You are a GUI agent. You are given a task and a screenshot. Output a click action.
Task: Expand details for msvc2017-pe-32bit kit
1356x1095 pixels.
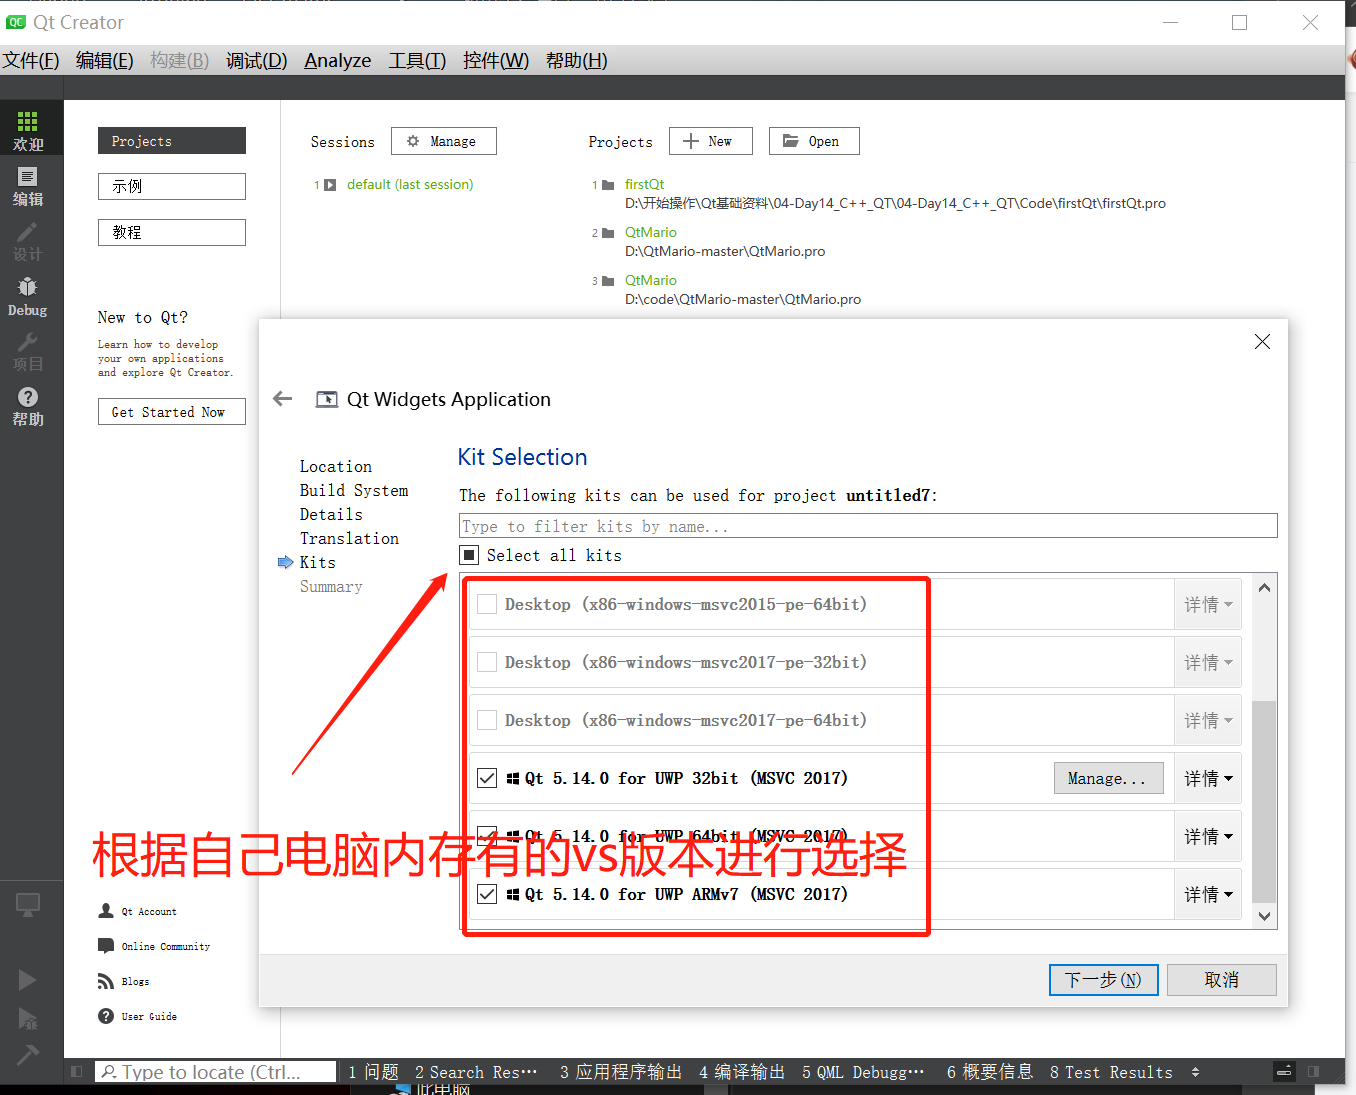(x=1208, y=662)
